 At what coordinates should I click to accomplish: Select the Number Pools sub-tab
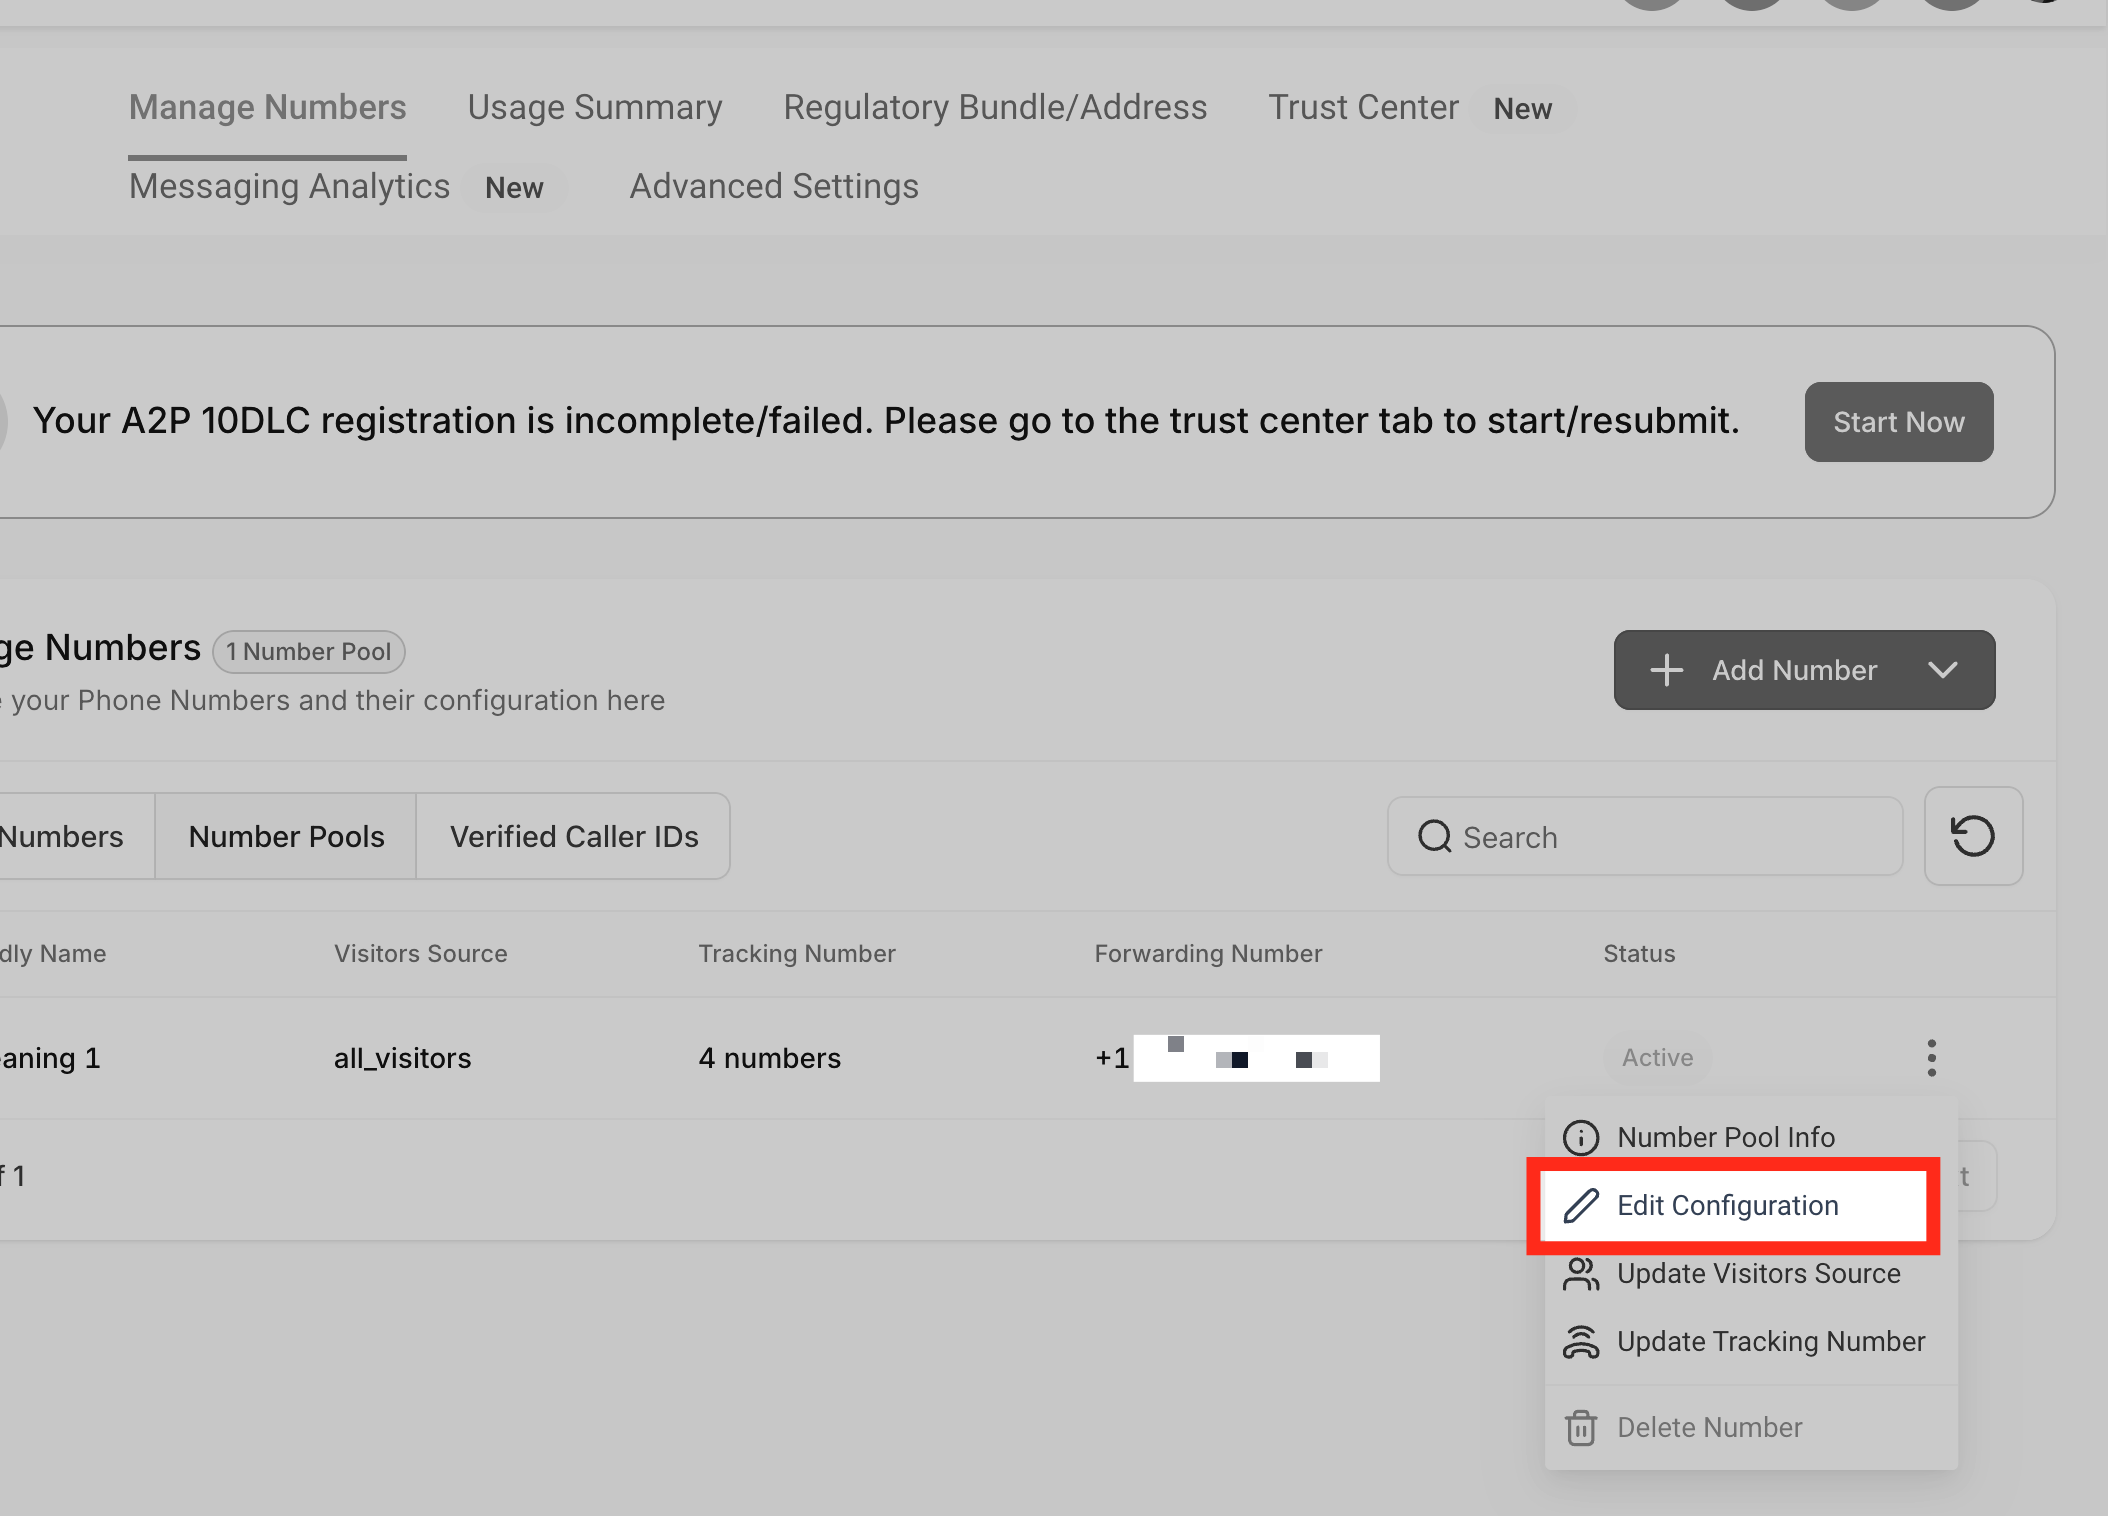point(286,836)
